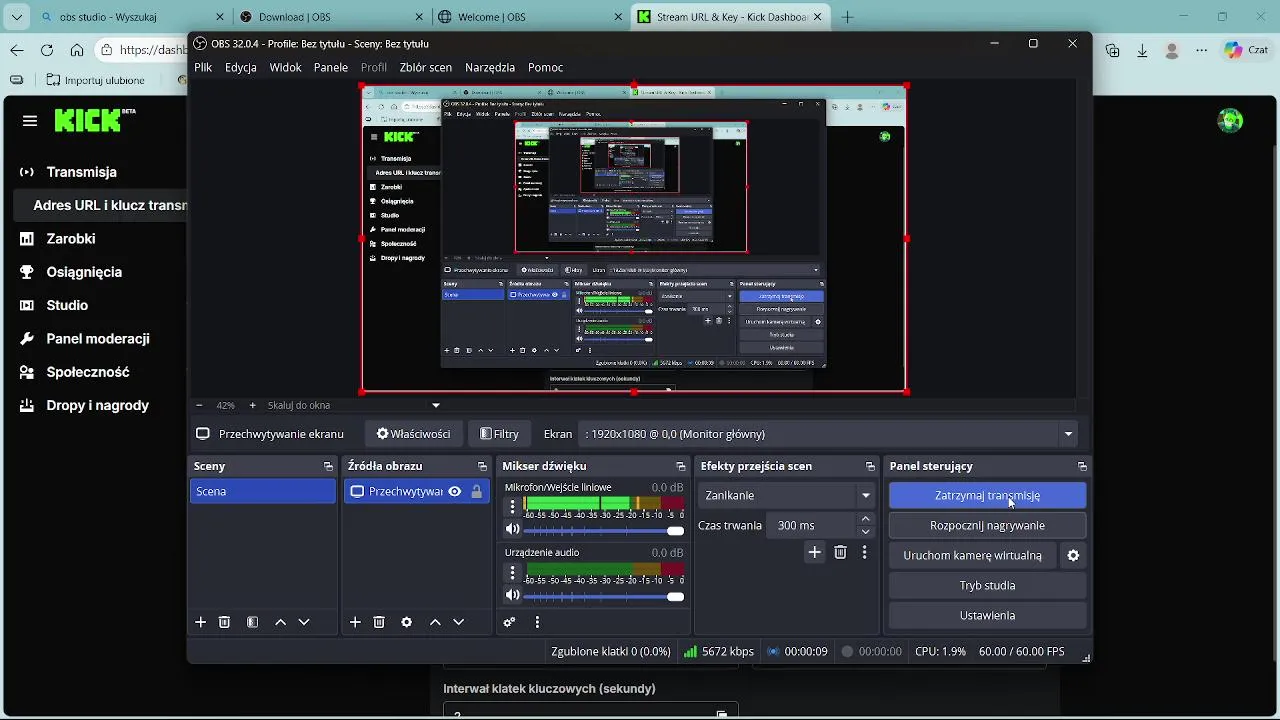Move the scene down in Sceny panel
1280x720 pixels.
pos(304,622)
